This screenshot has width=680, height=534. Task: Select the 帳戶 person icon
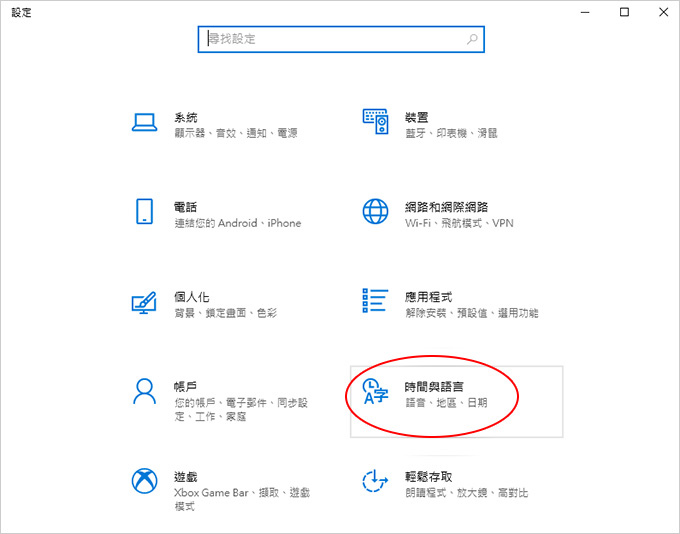click(144, 391)
